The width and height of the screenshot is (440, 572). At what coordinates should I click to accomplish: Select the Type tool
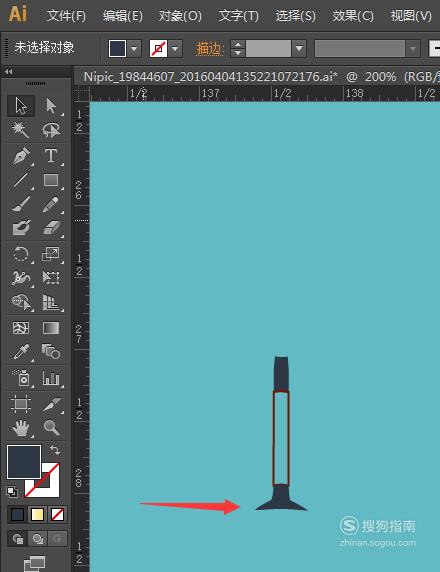coord(51,156)
